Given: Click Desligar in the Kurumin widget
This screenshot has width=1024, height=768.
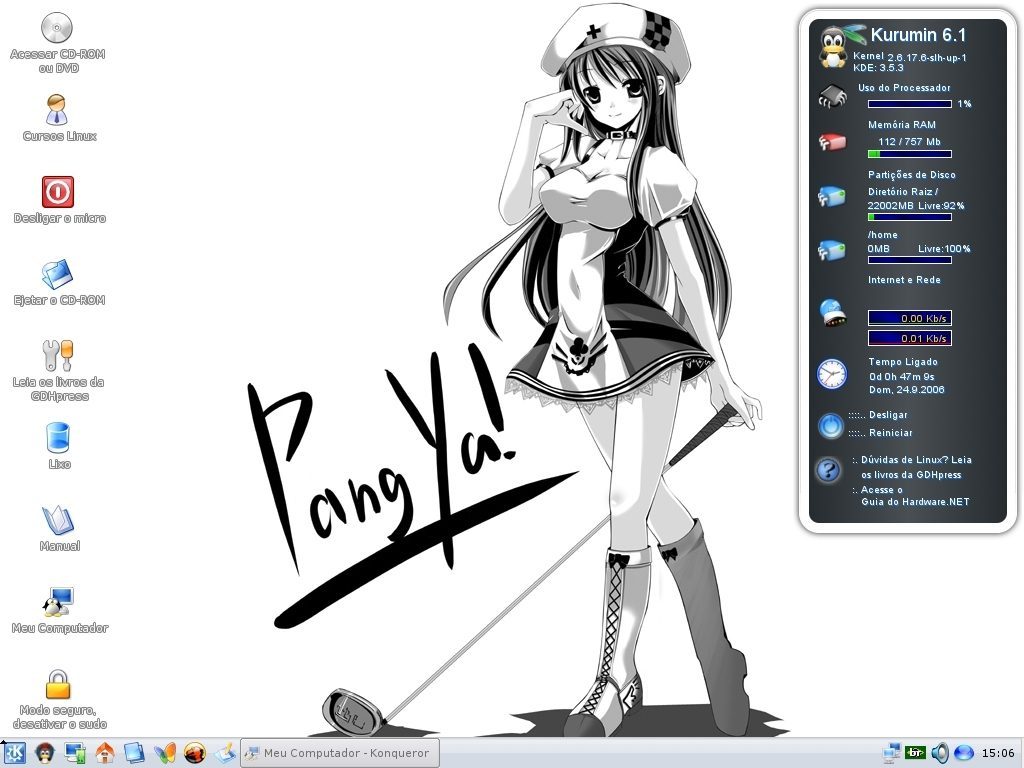Looking at the screenshot, I should tap(888, 415).
